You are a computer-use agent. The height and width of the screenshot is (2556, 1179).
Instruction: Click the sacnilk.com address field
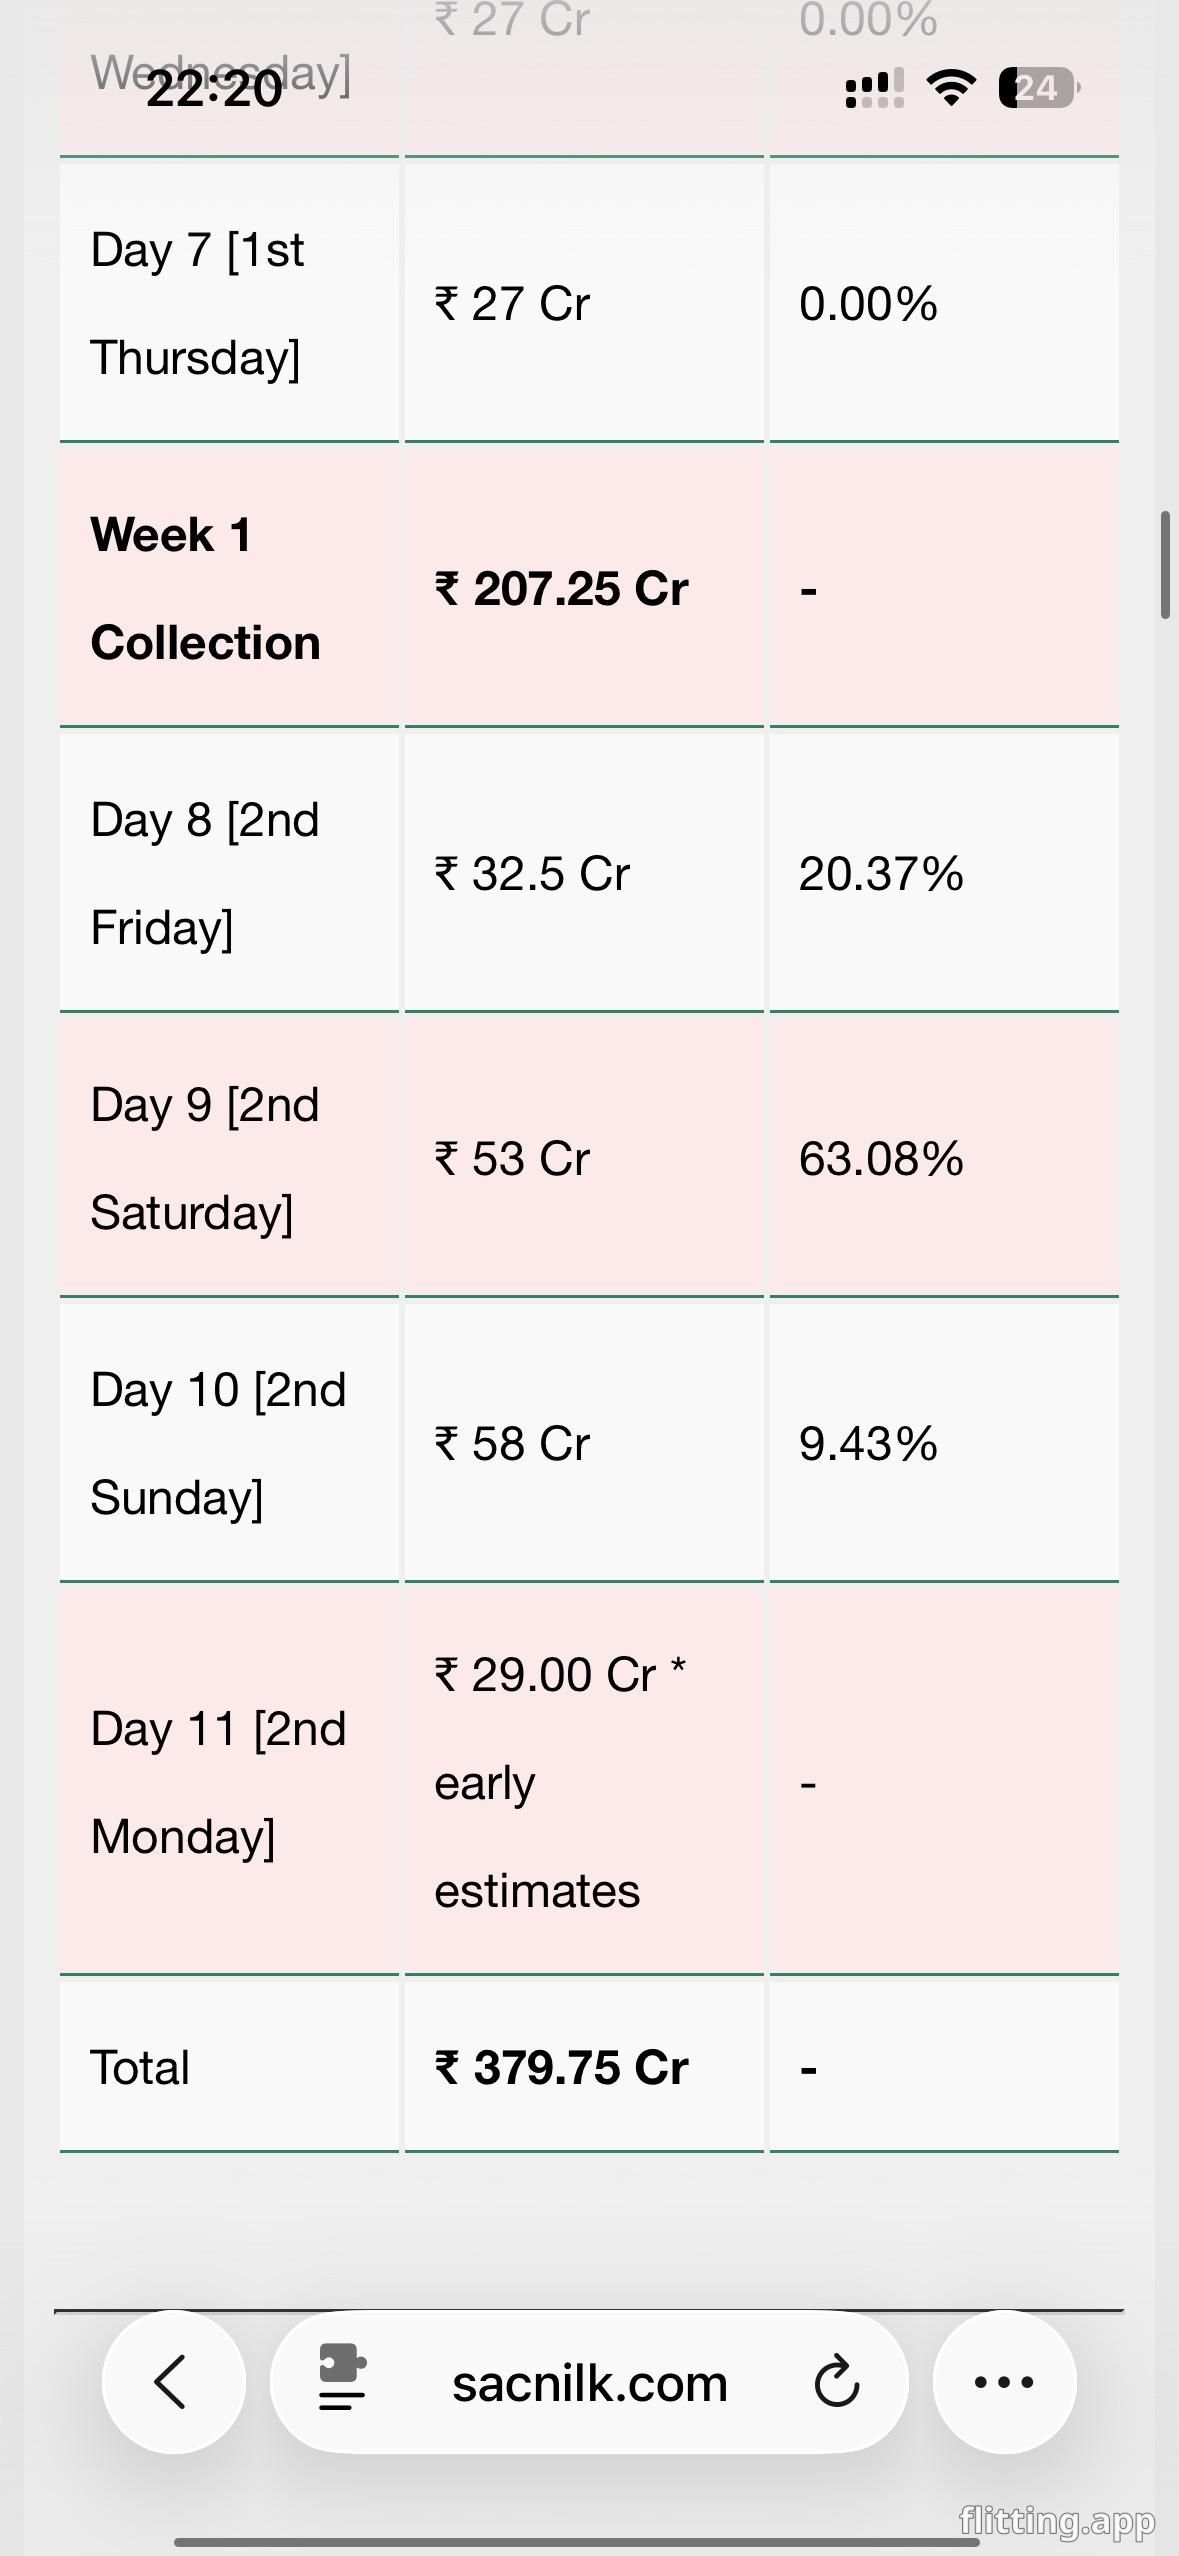tap(589, 2384)
